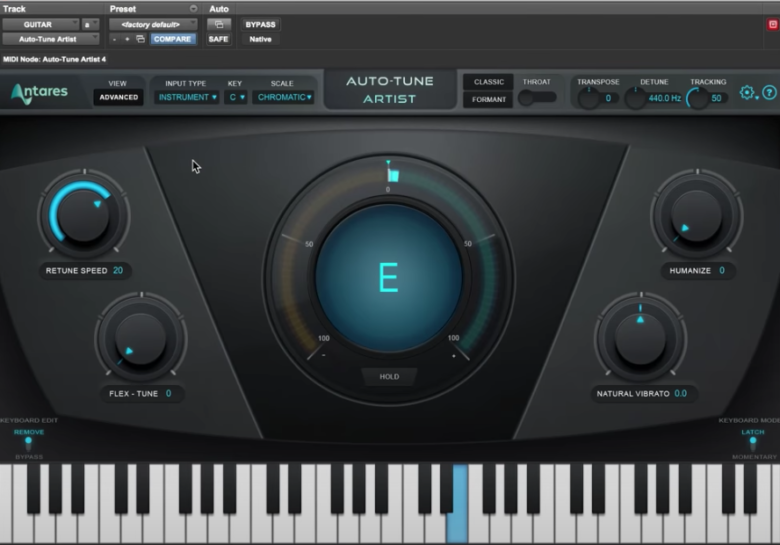Click the Humanize value 0
This screenshot has width=780, height=545.
pos(722,271)
